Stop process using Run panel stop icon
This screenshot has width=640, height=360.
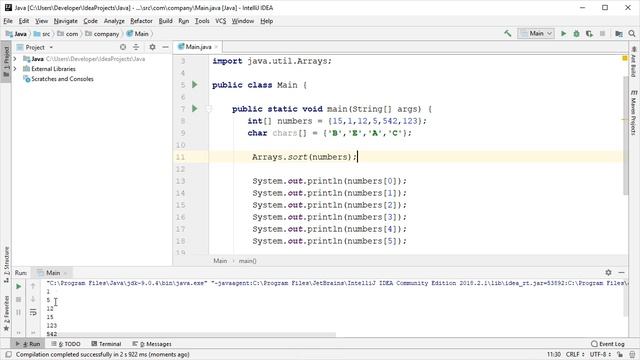coord(18,300)
